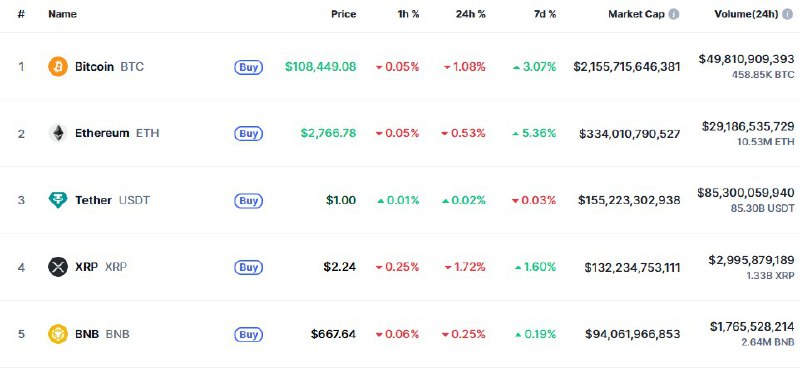The image size is (800, 368).
Task: Click the Bitcoin orange logo icon
Action: pyautogui.click(x=58, y=67)
